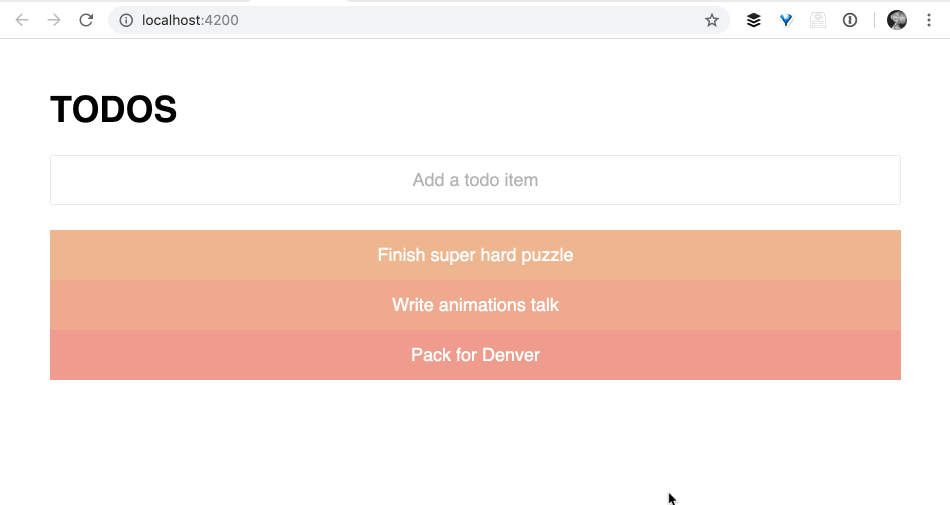Select the 'Finish super hard puzzle' todo
The height and width of the screenshot is (505, 950).
(x=475, y=255)
